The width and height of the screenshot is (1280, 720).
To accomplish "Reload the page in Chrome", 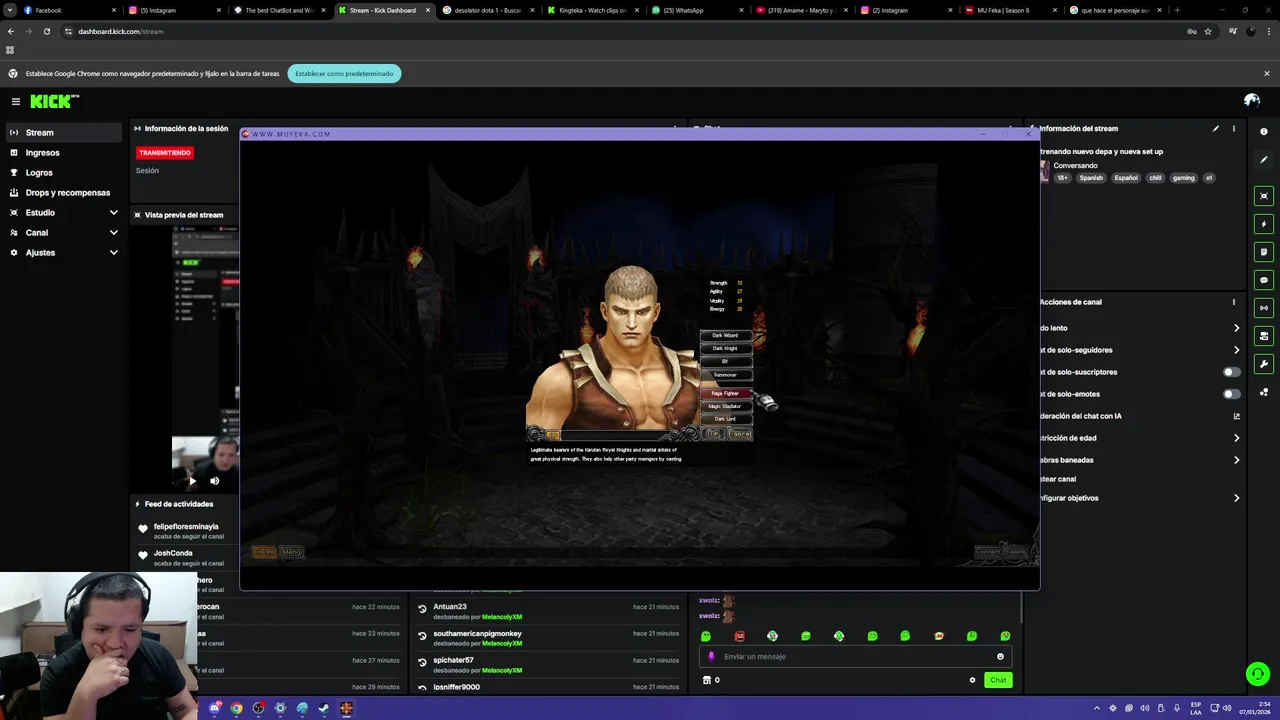I will (46, 31).
